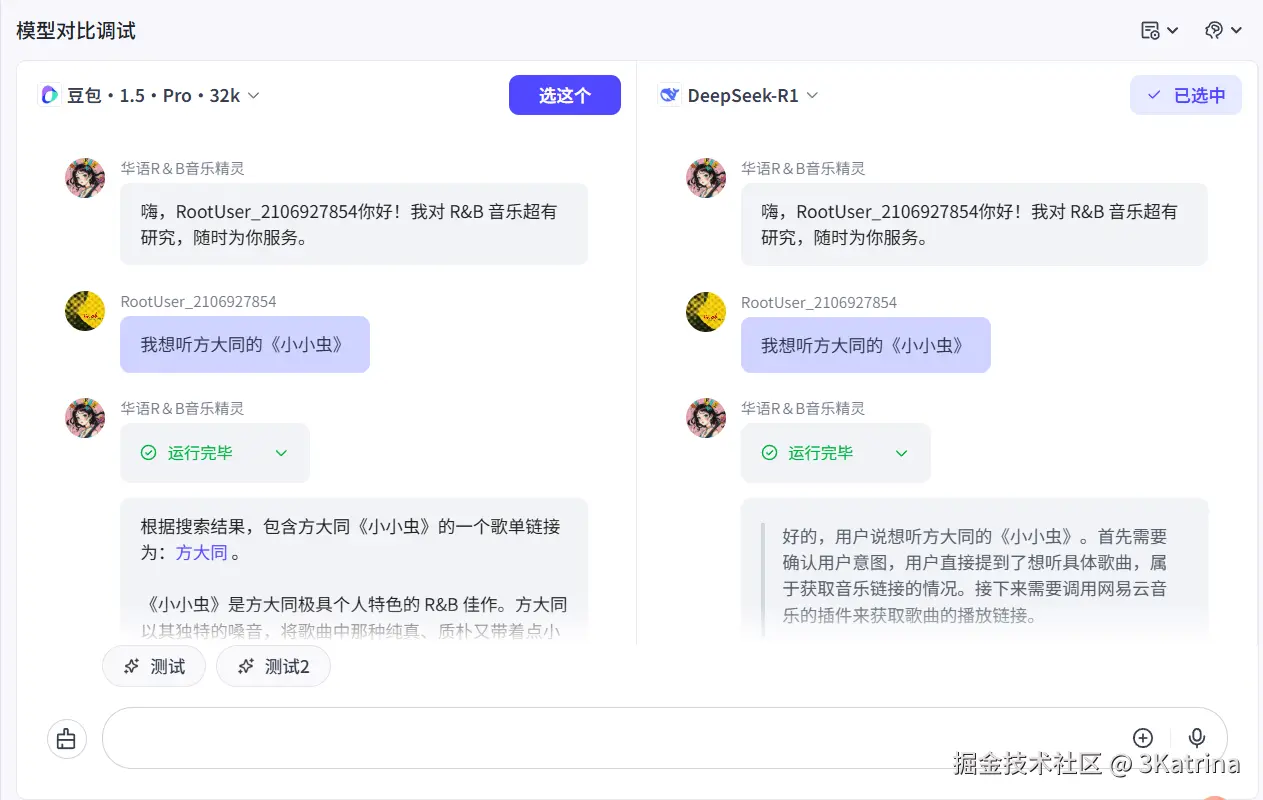
Task: Click the 模型对比调试 page title
Action: click(76, 31)
